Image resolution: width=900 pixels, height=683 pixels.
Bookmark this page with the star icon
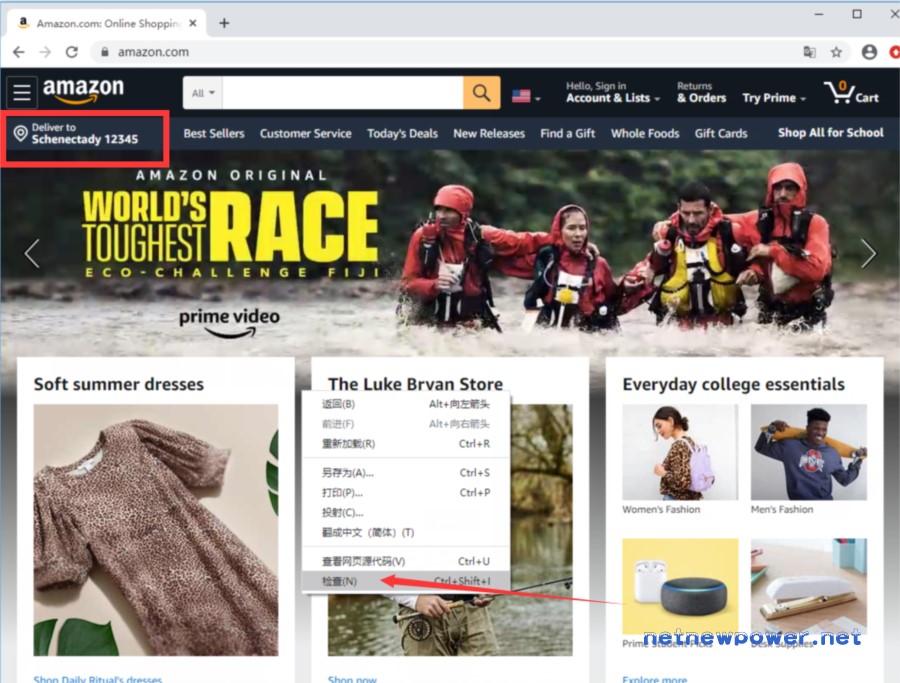[836, 52]
